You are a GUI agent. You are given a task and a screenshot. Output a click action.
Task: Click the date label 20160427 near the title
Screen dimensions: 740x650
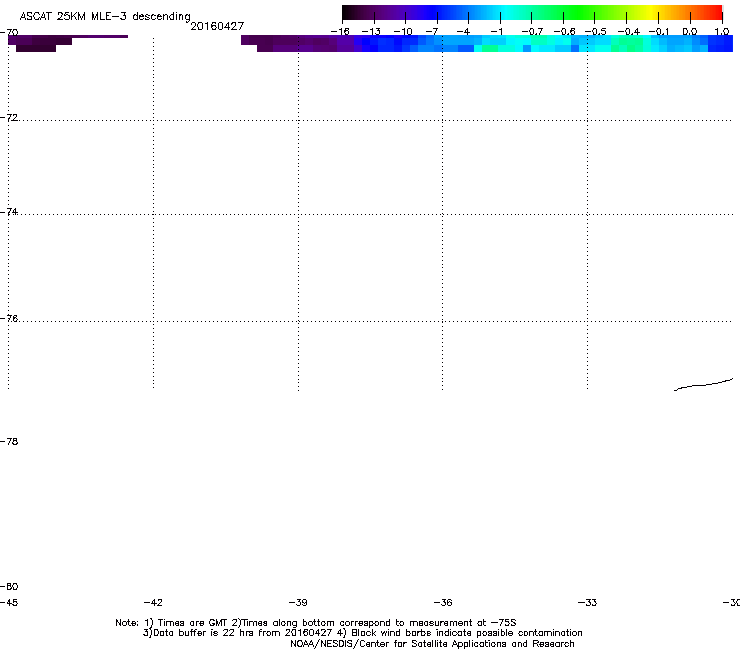[217, 26]
